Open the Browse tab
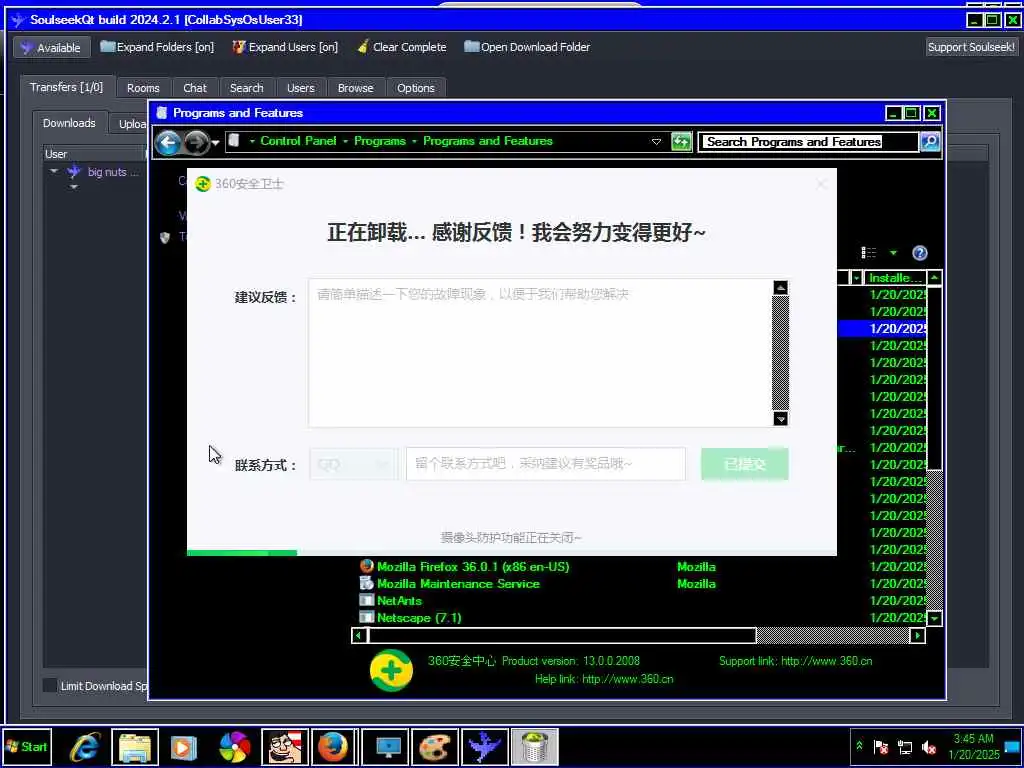The image size is (1024, 768). (x=355, y=88)
